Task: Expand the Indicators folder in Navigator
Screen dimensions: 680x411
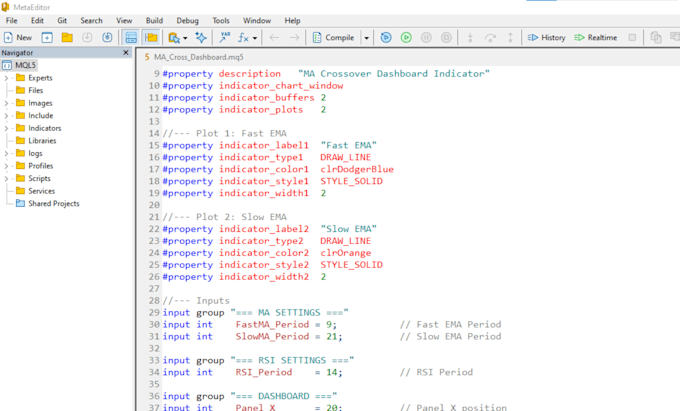Action: click(x=6, y=128)
